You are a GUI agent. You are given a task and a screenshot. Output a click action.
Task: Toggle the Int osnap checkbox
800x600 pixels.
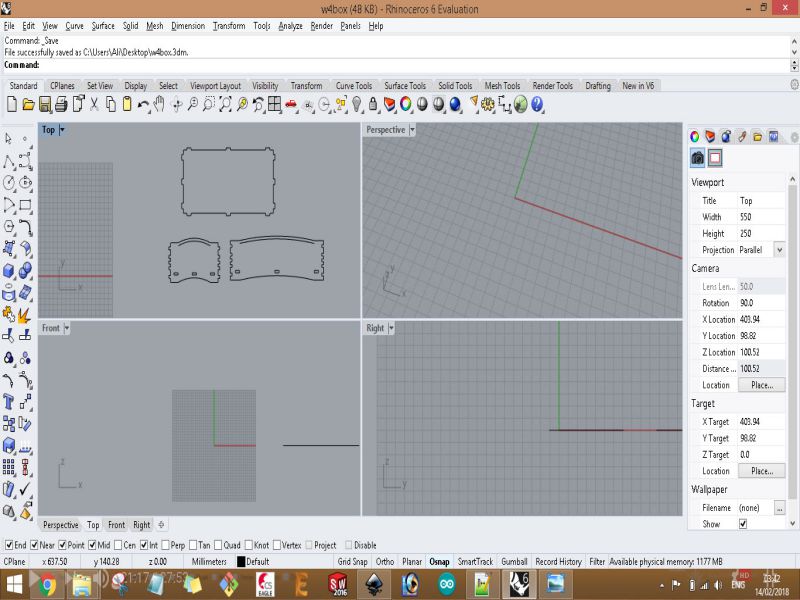[x=144, y=545]
